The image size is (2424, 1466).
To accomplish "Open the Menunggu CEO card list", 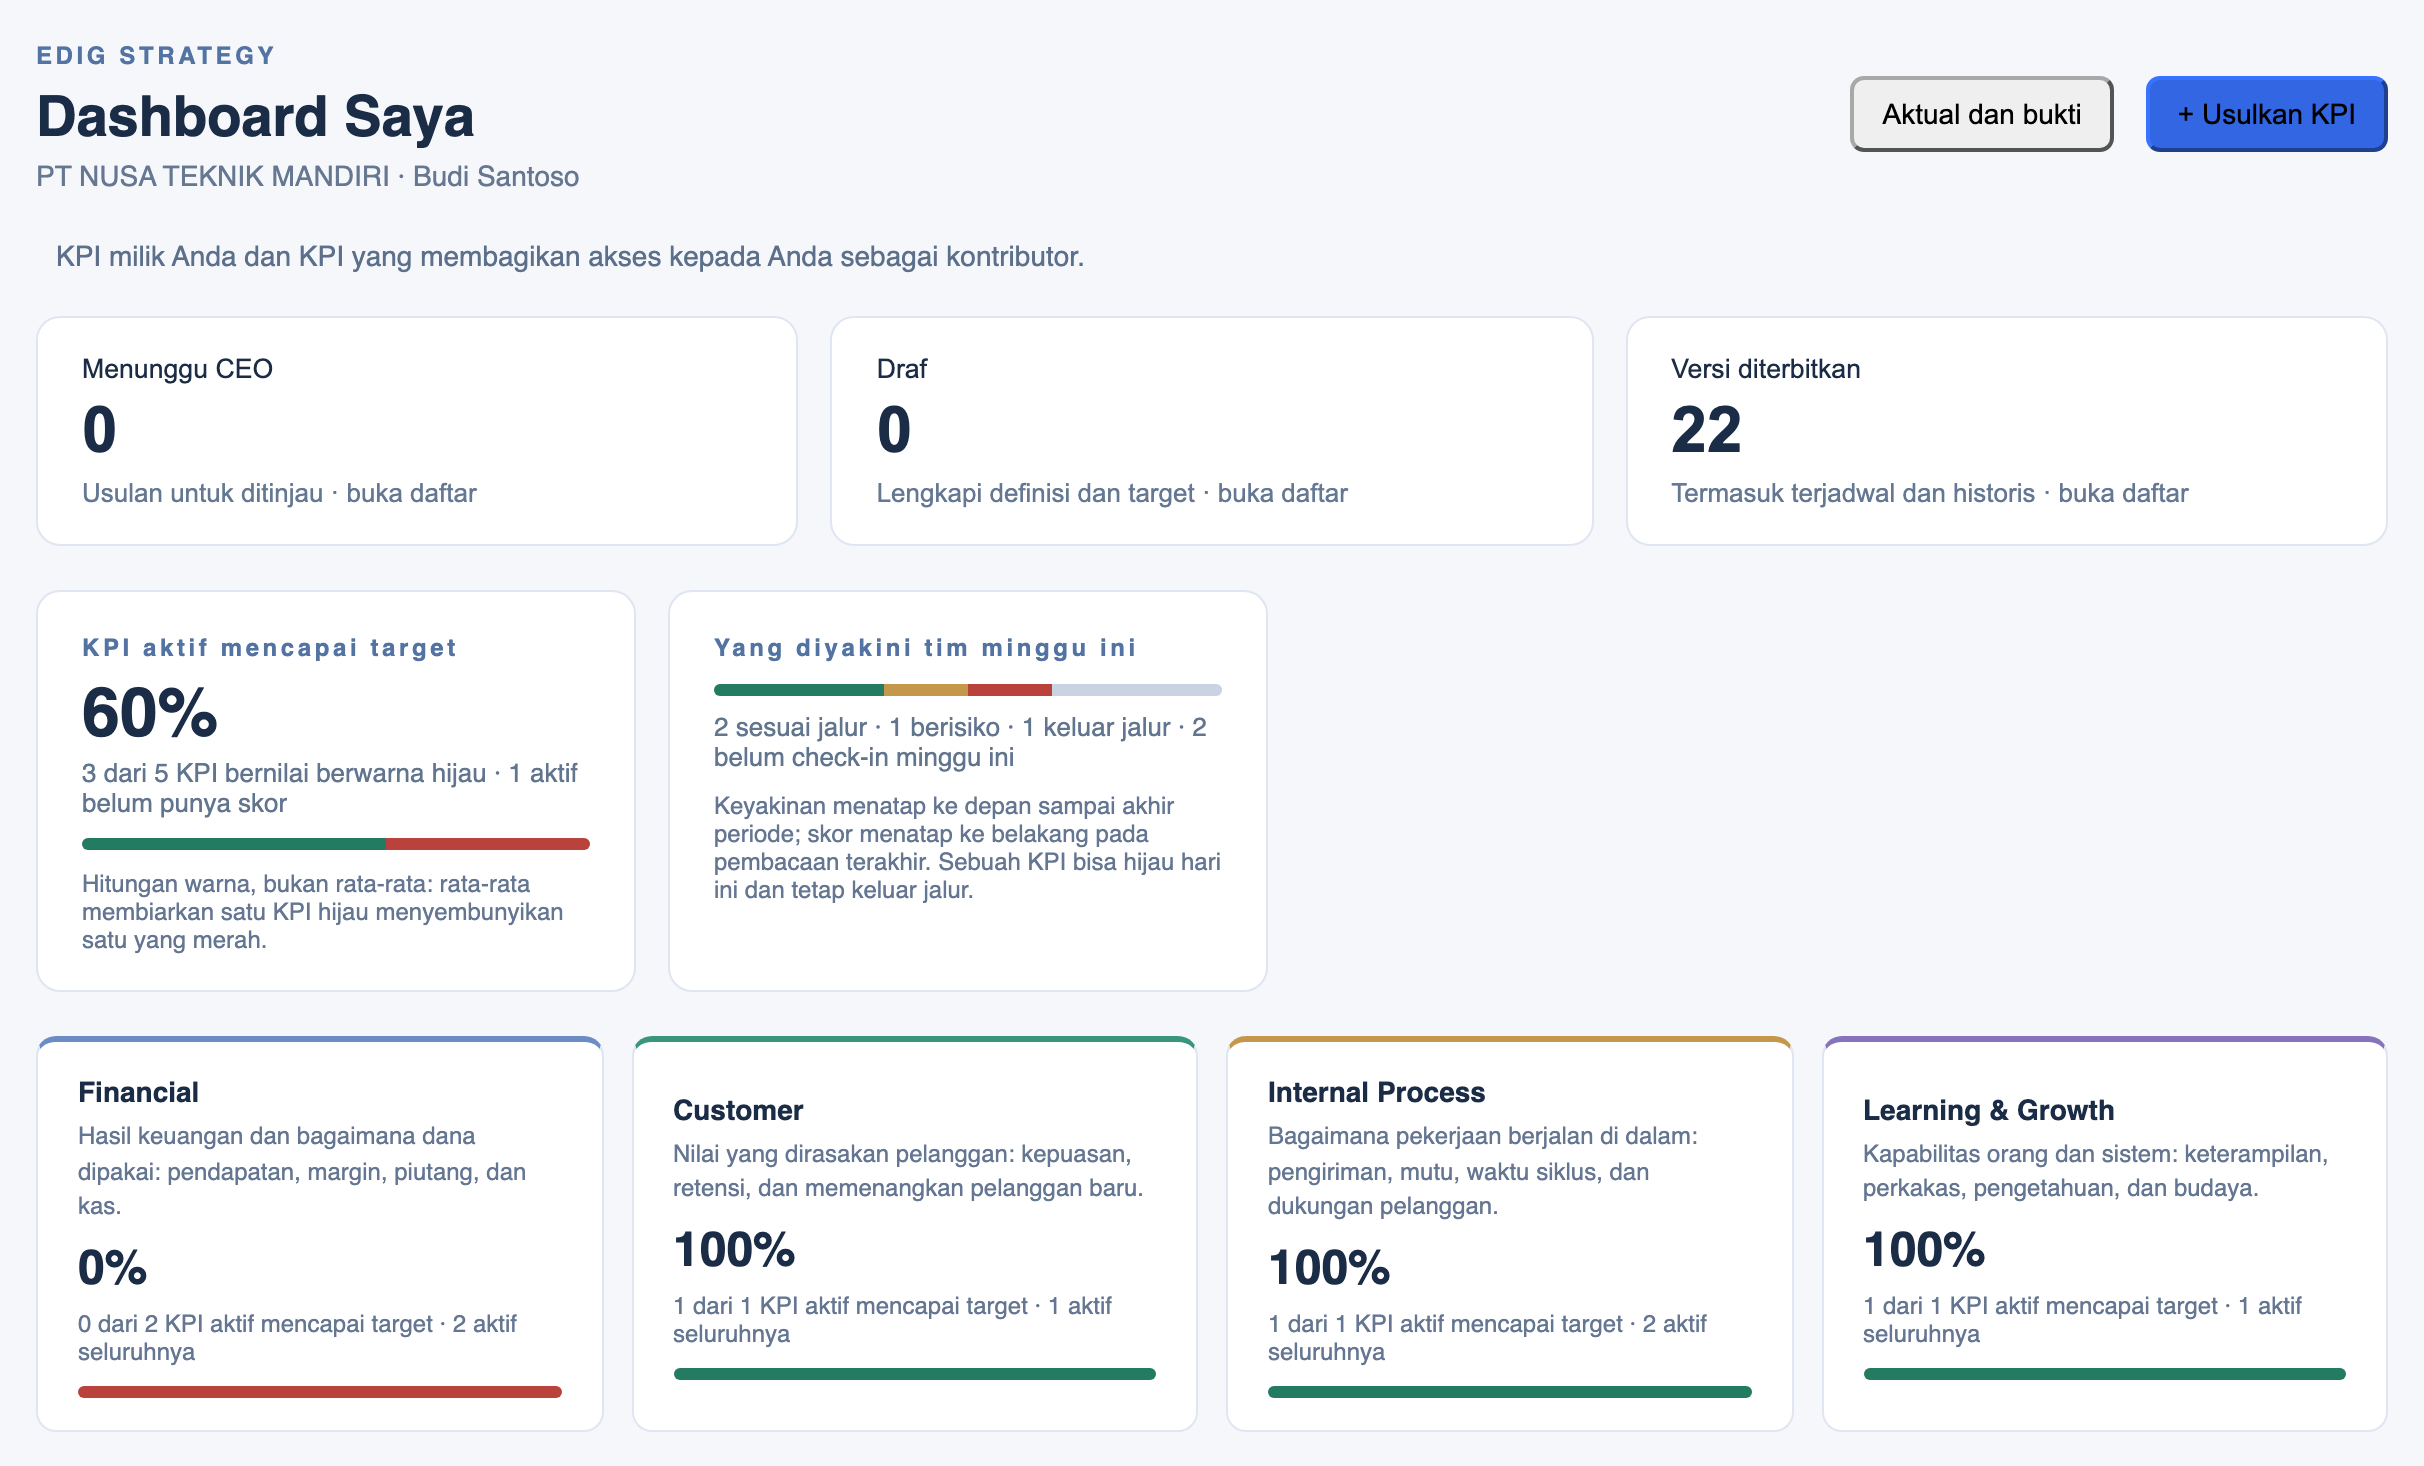I will click(417, 431).
